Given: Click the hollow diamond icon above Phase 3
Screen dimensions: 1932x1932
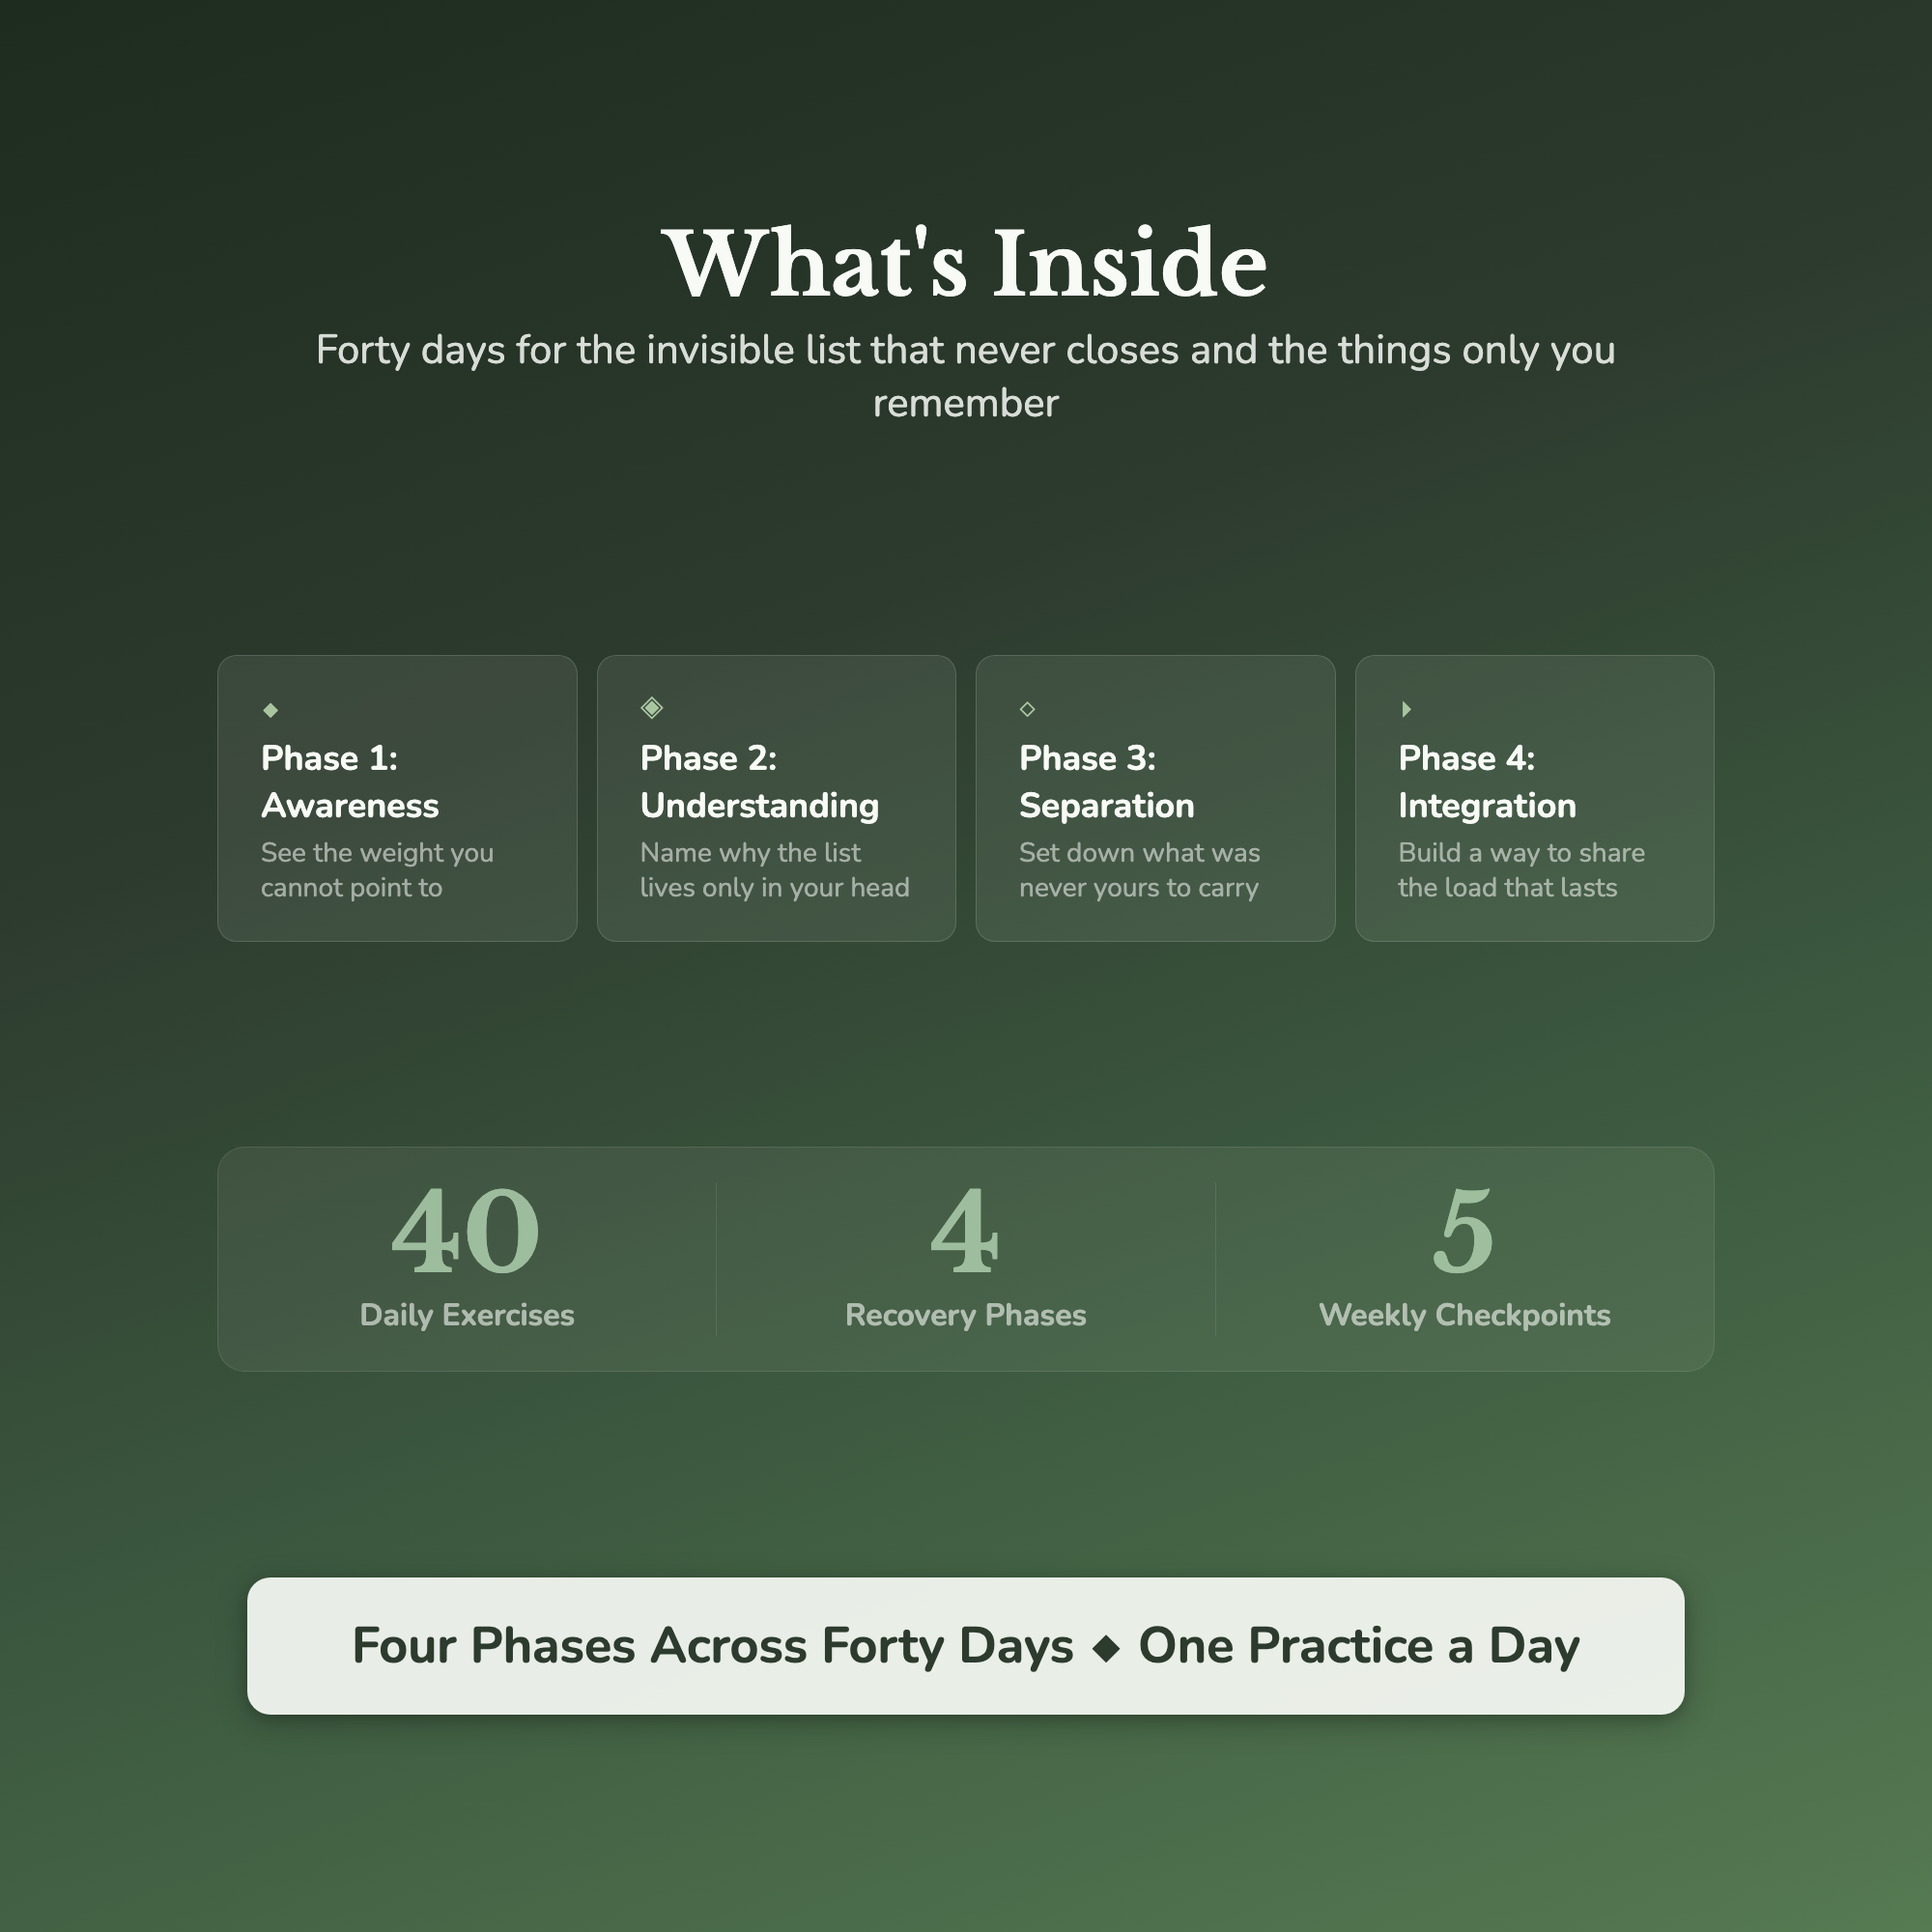Looking at the screenshot, I should tap(1027, 709).
